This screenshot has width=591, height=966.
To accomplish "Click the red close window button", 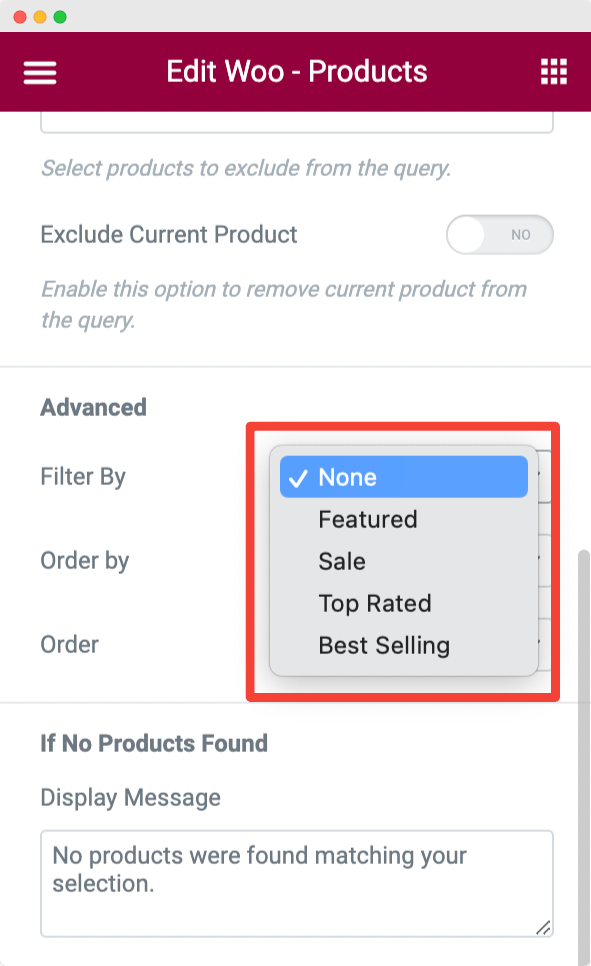I will point(20,17).
